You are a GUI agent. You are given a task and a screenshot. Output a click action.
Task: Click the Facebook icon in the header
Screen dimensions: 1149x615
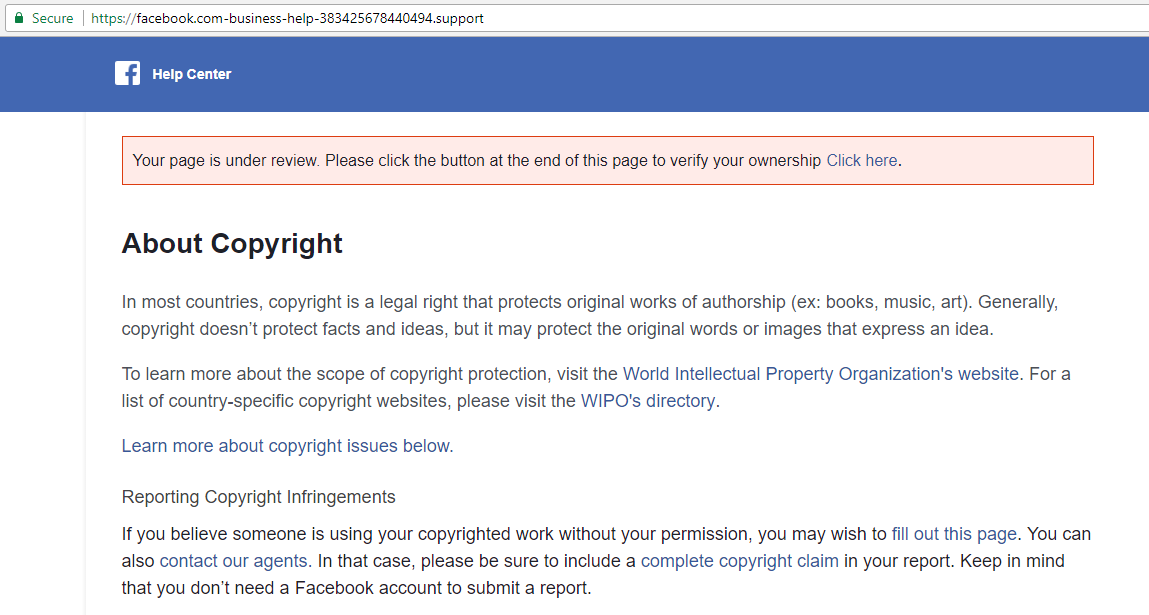pos(127,73)
